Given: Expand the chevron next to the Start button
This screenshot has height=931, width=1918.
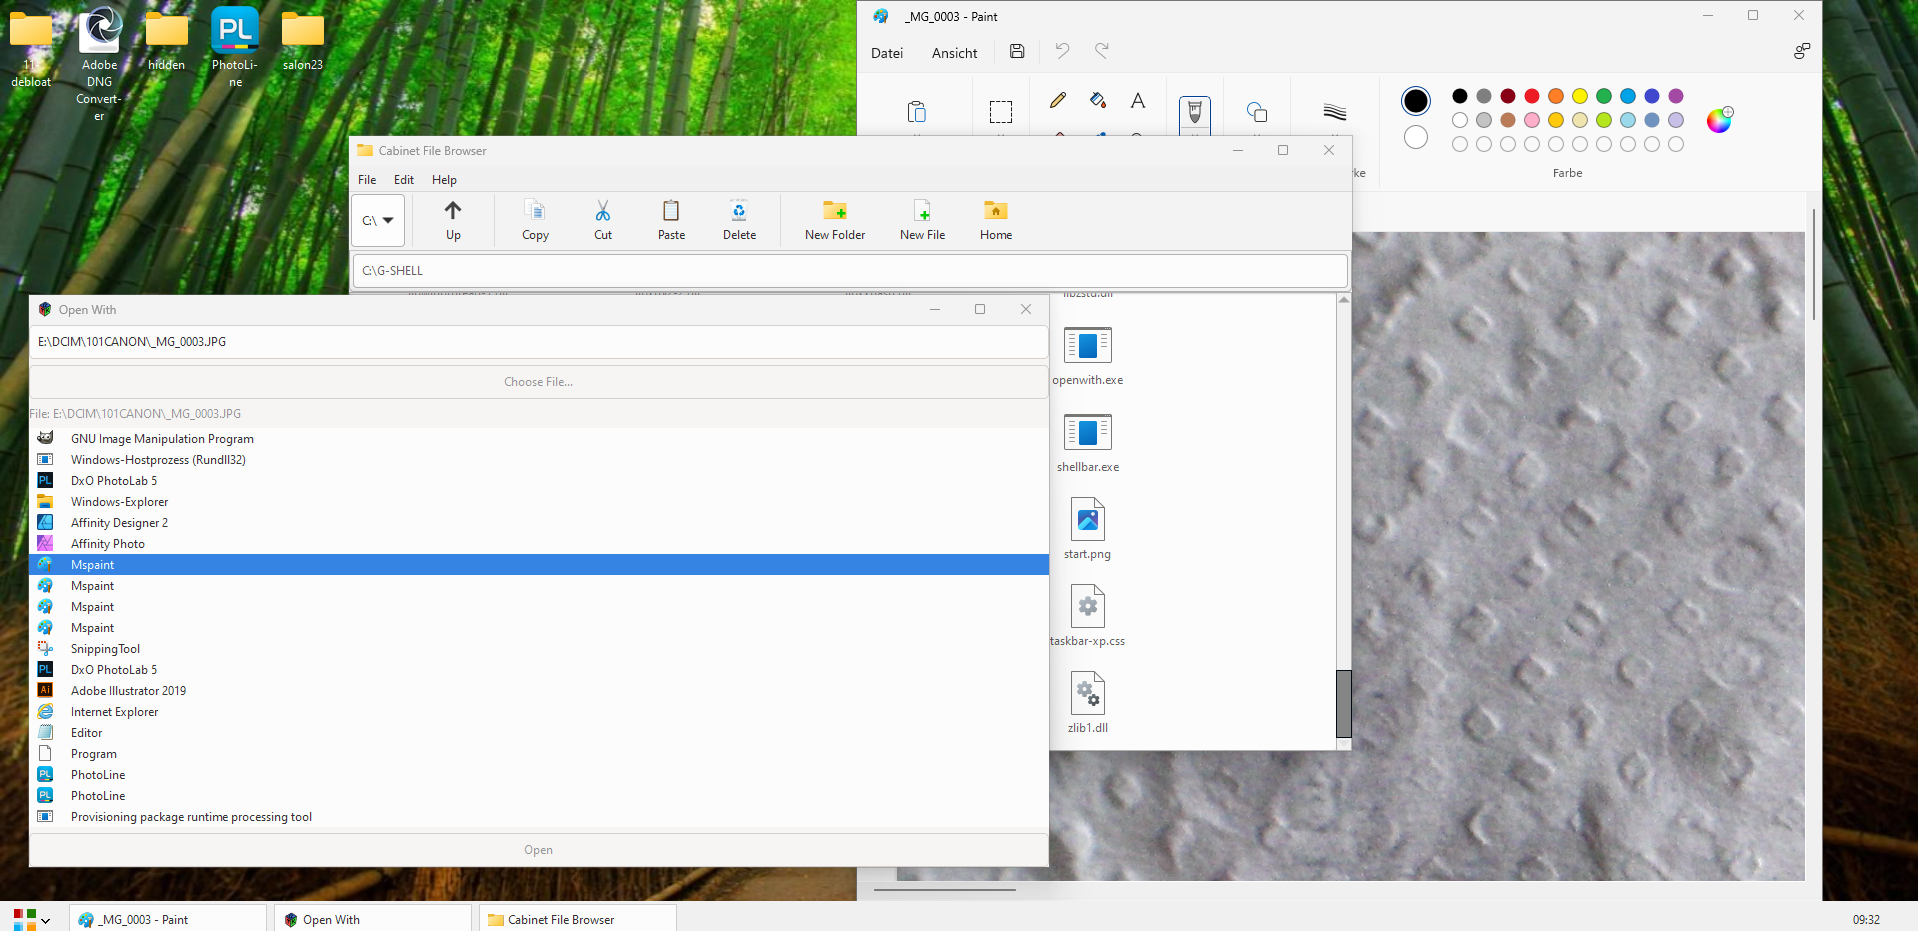Looking at the screenshot, I should click(x=45, y=921).
